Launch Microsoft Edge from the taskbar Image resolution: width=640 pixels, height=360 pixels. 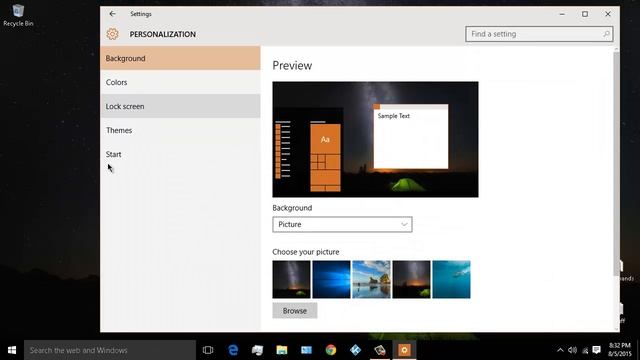tap(233, 350)
